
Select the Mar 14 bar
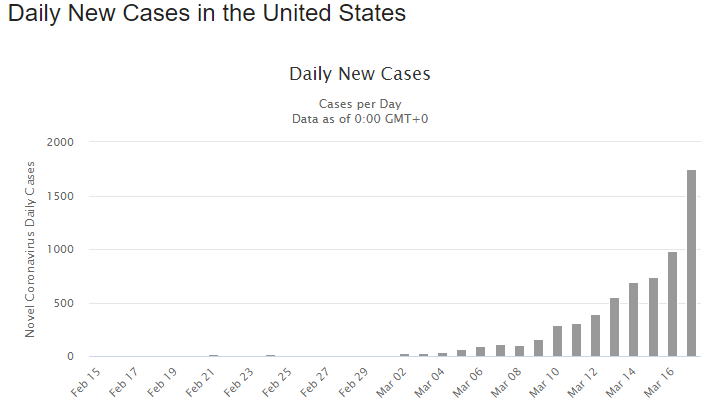coord(634,320)
